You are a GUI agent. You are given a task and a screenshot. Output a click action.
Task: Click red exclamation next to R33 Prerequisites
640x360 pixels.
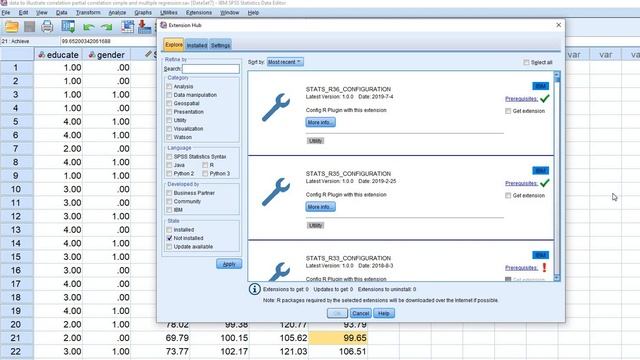544,268
